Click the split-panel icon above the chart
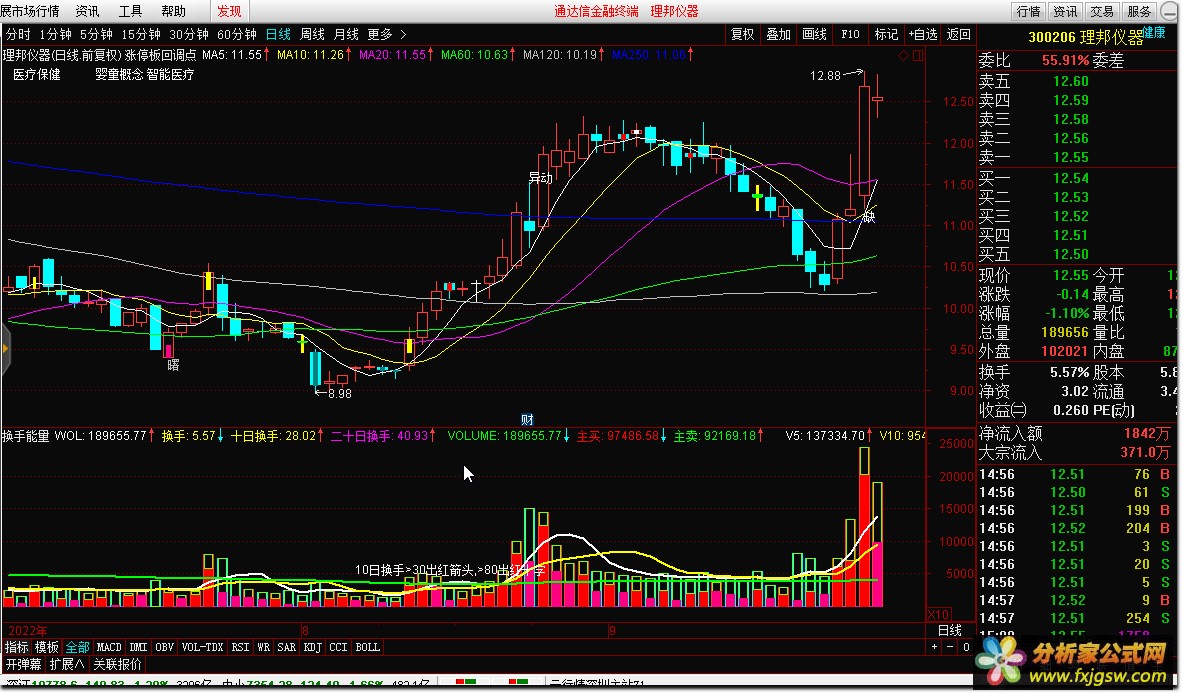The width and height of the screenshot is (1183, 693). [918, 56]
